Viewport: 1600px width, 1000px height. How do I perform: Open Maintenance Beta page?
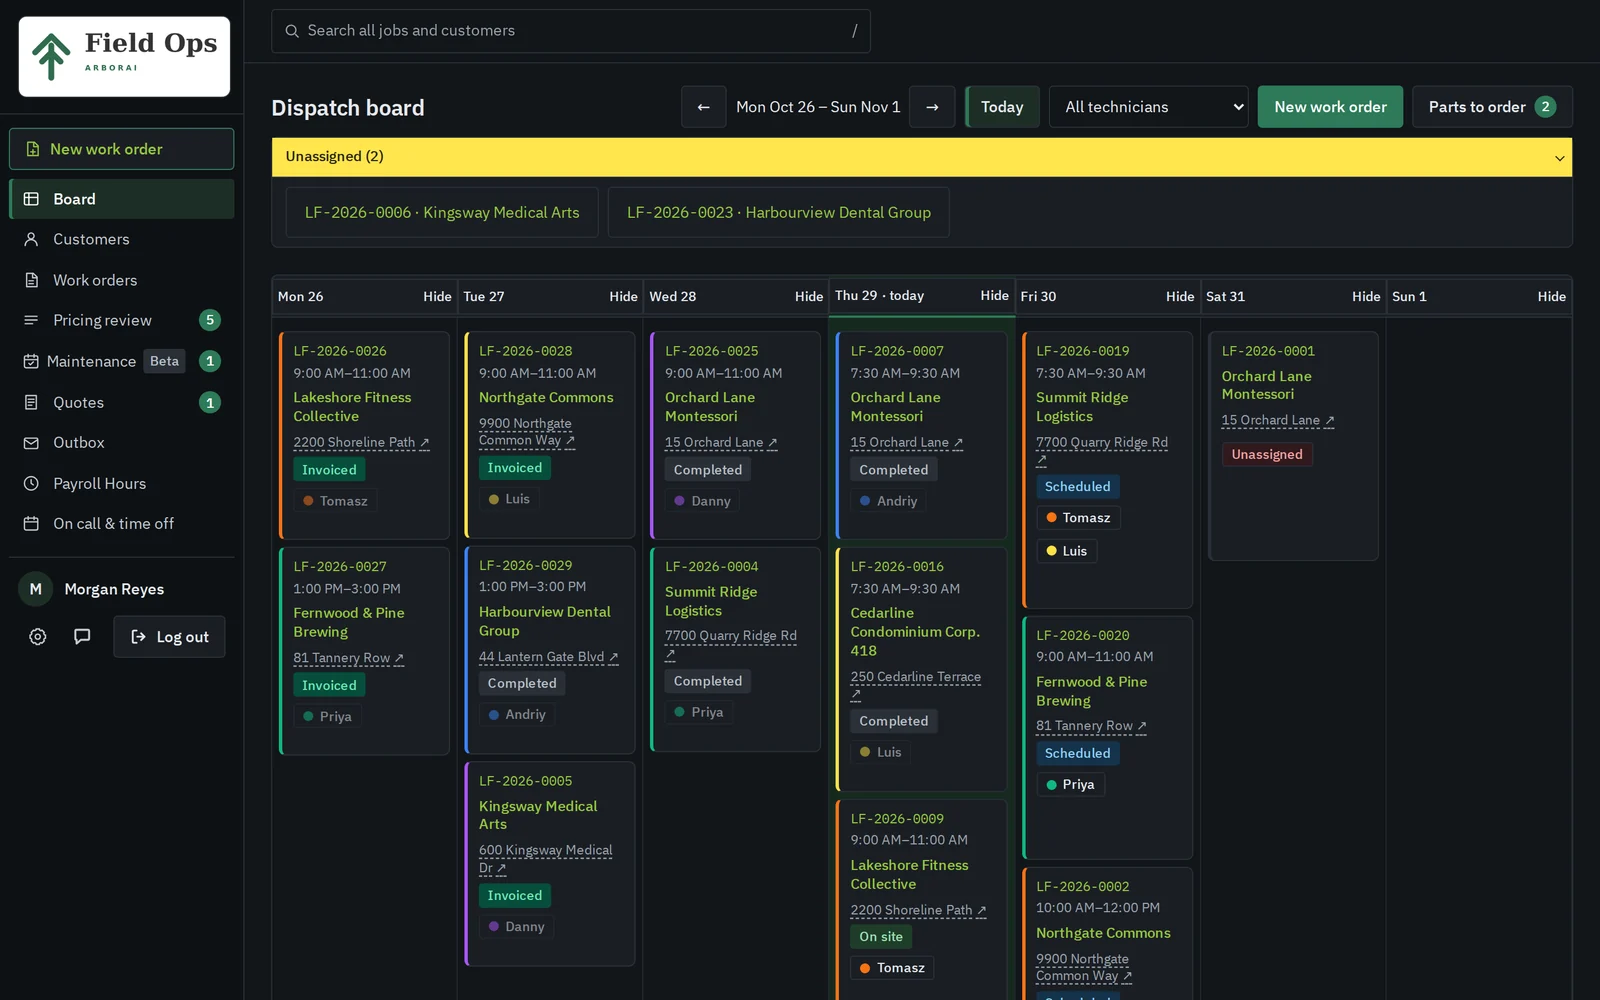[x=122, y=361]
